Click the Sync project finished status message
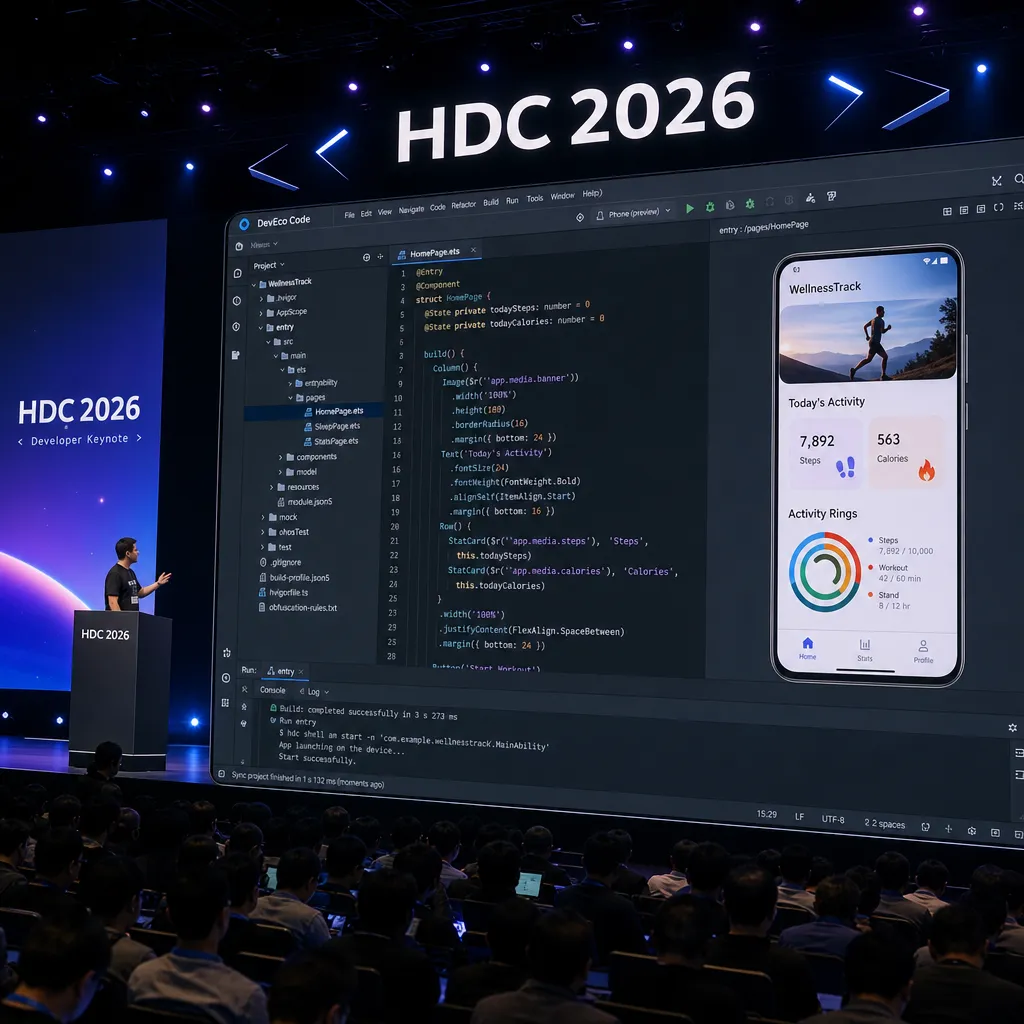This screenshot has height=1024, width=1024. (308, 780)
